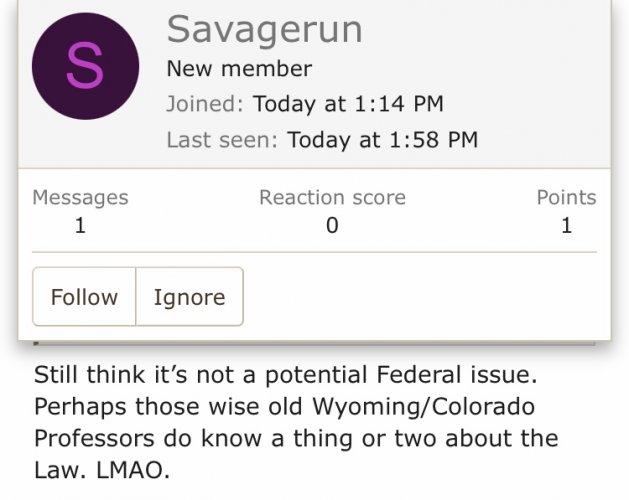Click the purple S avatar circle

85,66
